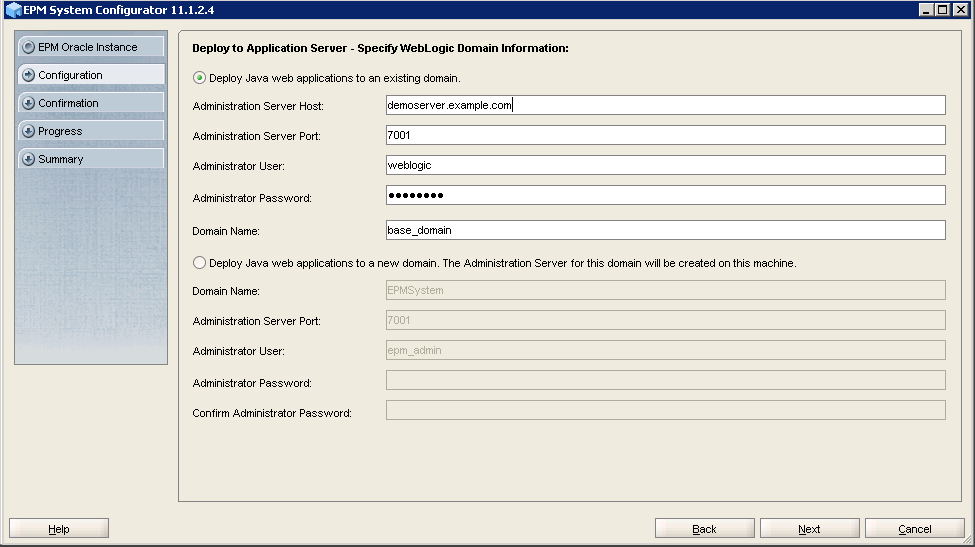Click the existing domain Administrator Password field
Viewport: 975px width, 547px height.
(665, 195)
